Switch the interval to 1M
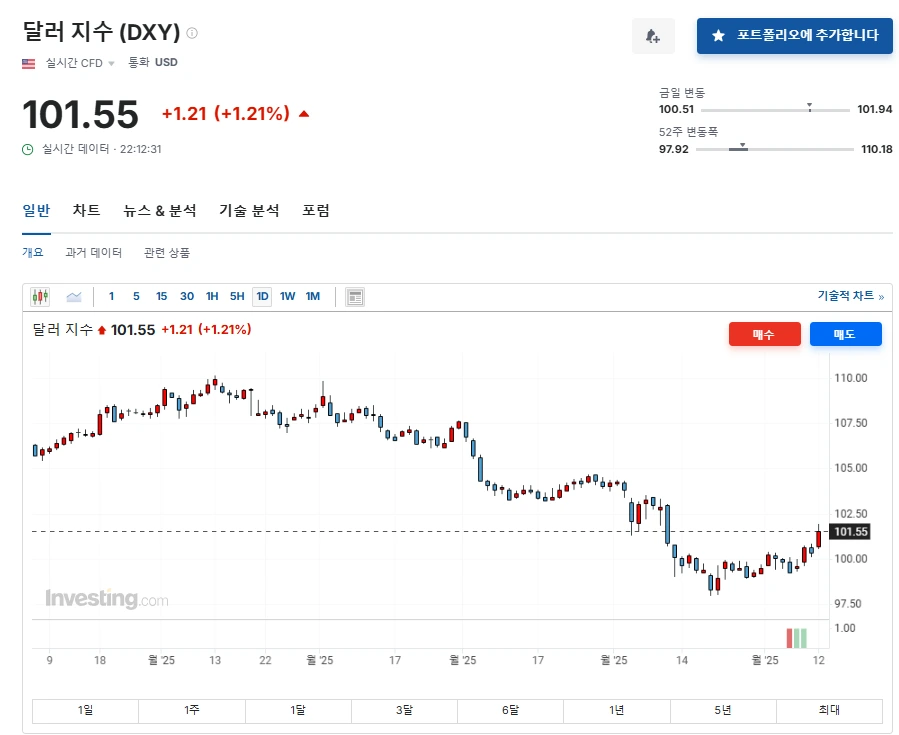The height and width of the screenshot is (735, 899). click(313, 296)
